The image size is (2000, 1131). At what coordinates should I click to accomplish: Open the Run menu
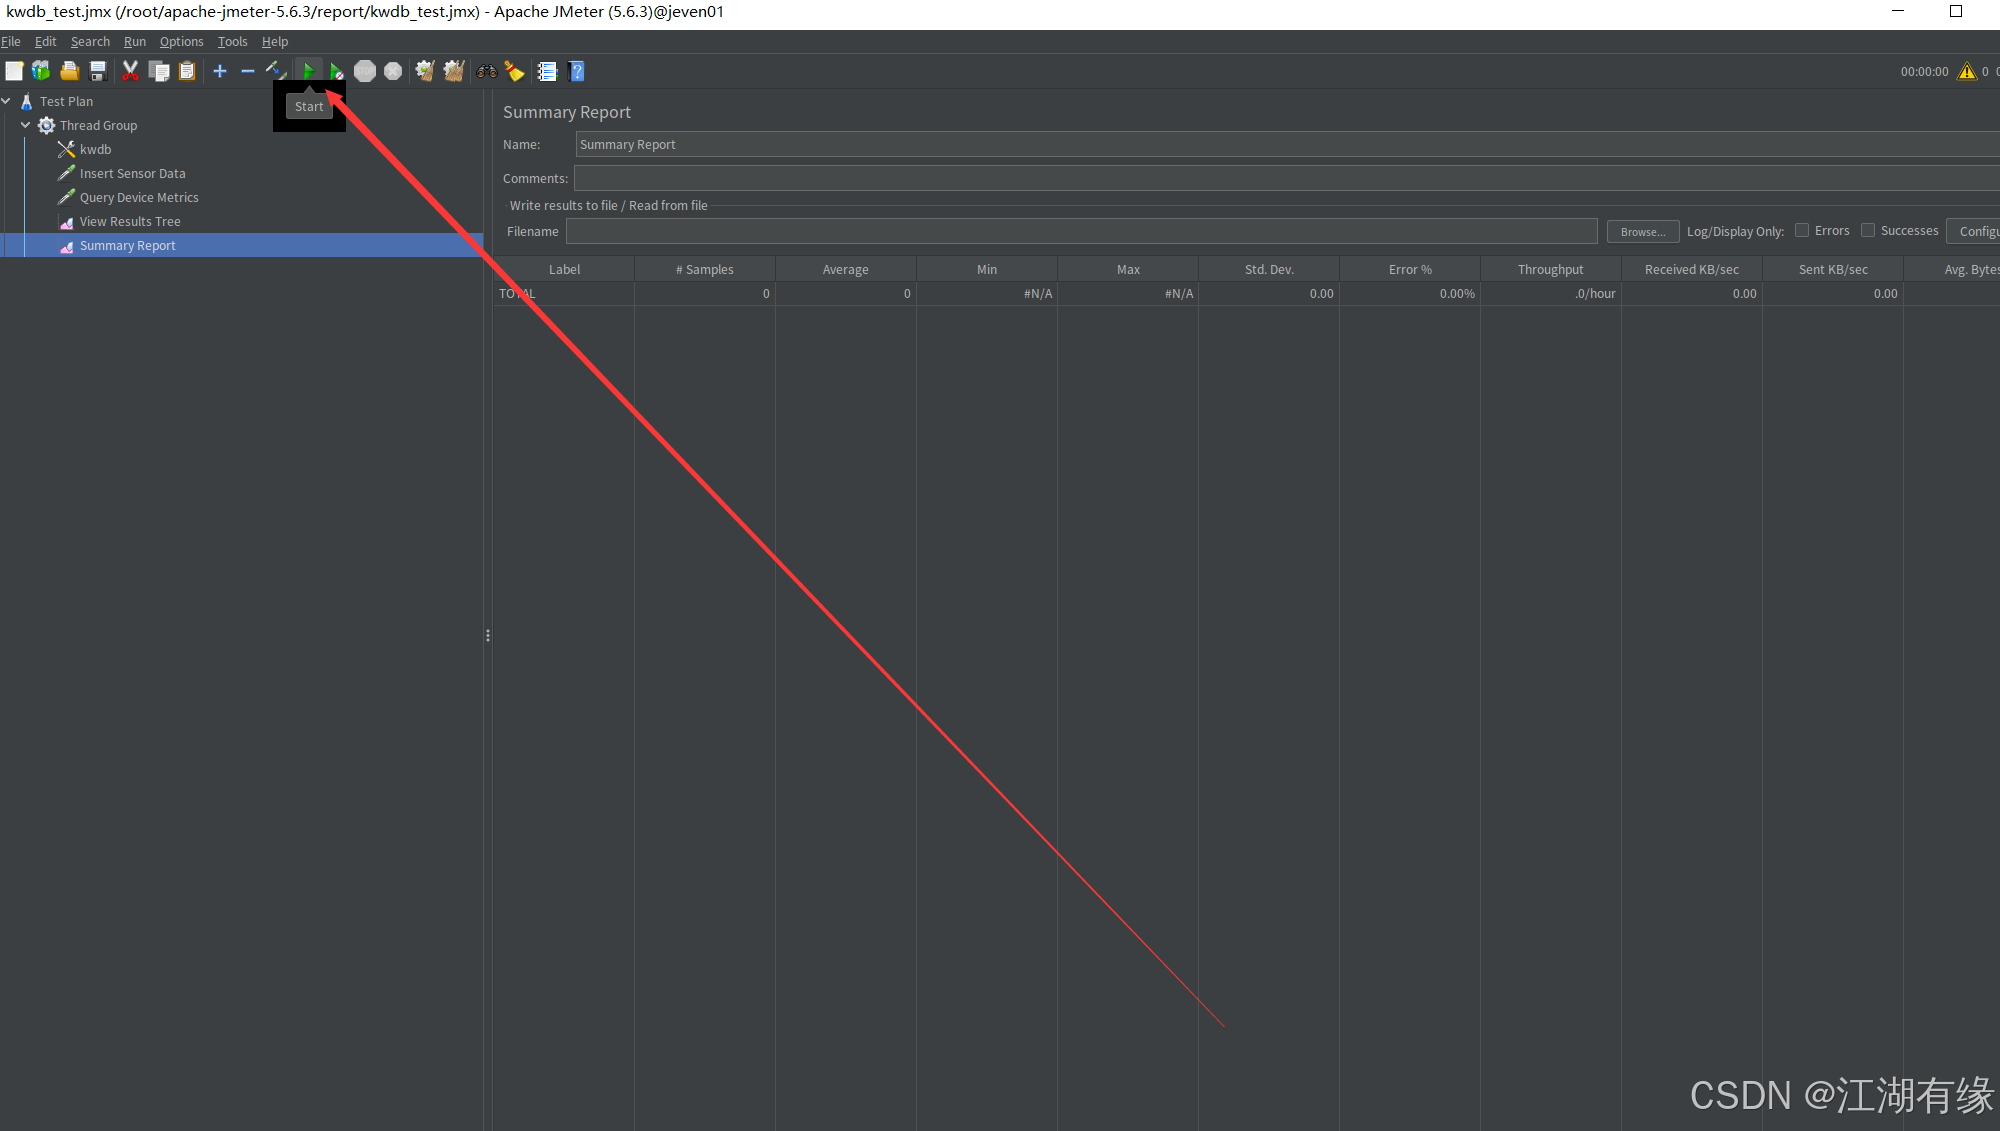pos(134,41)
